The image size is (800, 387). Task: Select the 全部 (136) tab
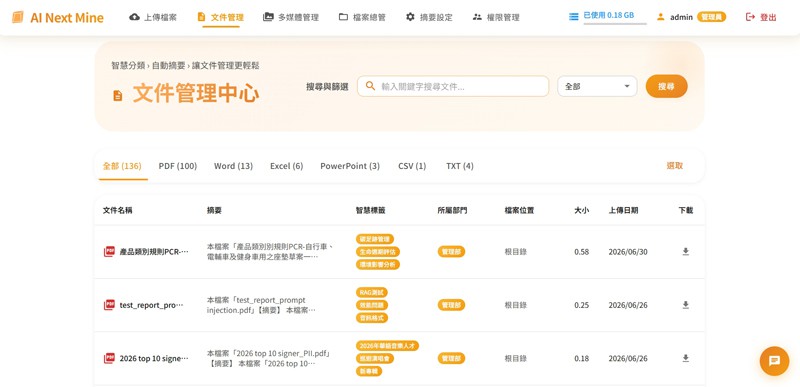point(122,166)
